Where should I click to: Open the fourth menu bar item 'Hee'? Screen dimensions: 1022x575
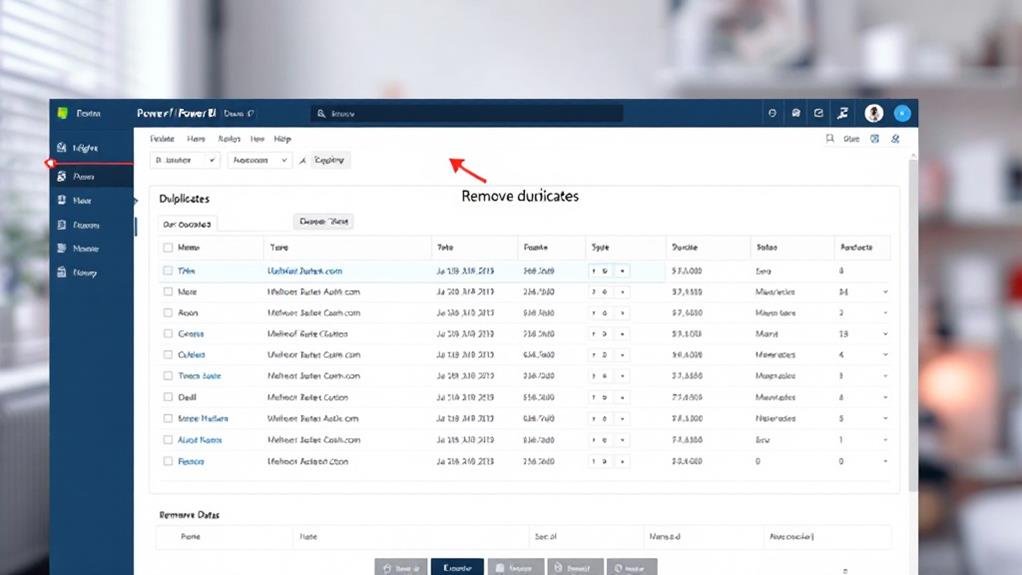pyautogui.click(x=257, y=139)
